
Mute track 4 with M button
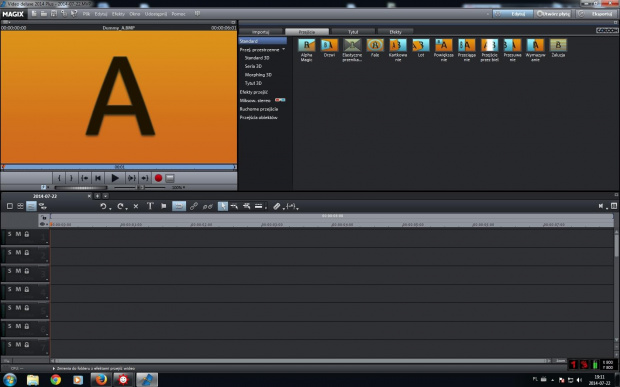pos(18,289)
